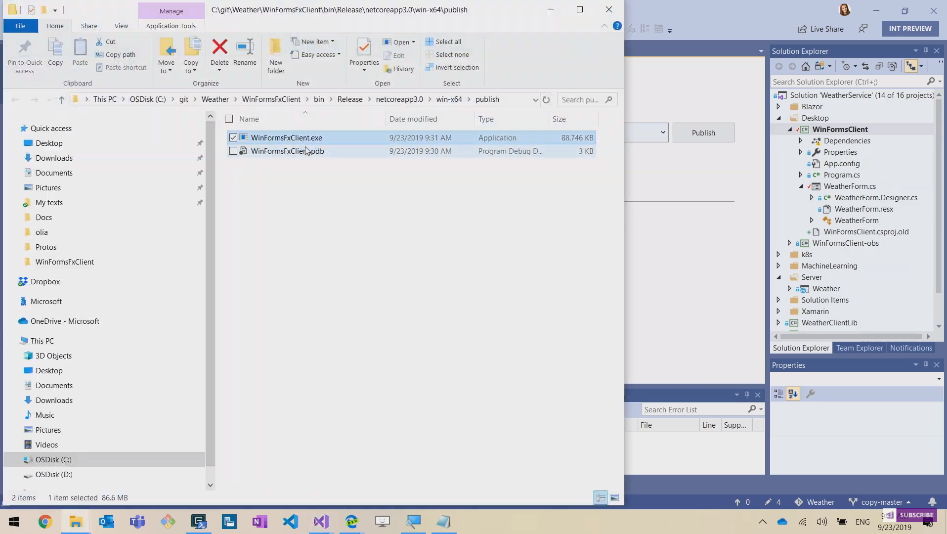Click the Delete icon in the ribbon
Screen dimensions: 947x534
pyautogui.click(x=219, y=50)
